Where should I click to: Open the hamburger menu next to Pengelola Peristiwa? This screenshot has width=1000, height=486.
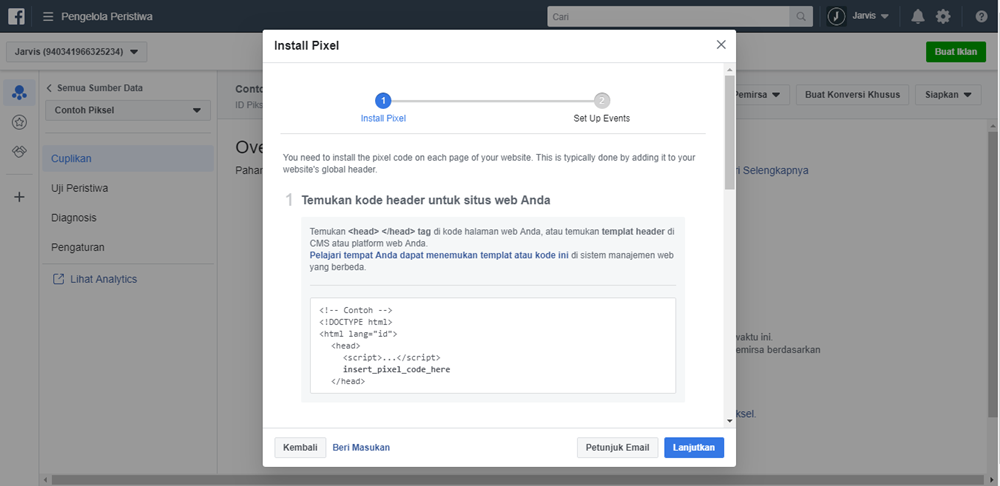point(48,17)
